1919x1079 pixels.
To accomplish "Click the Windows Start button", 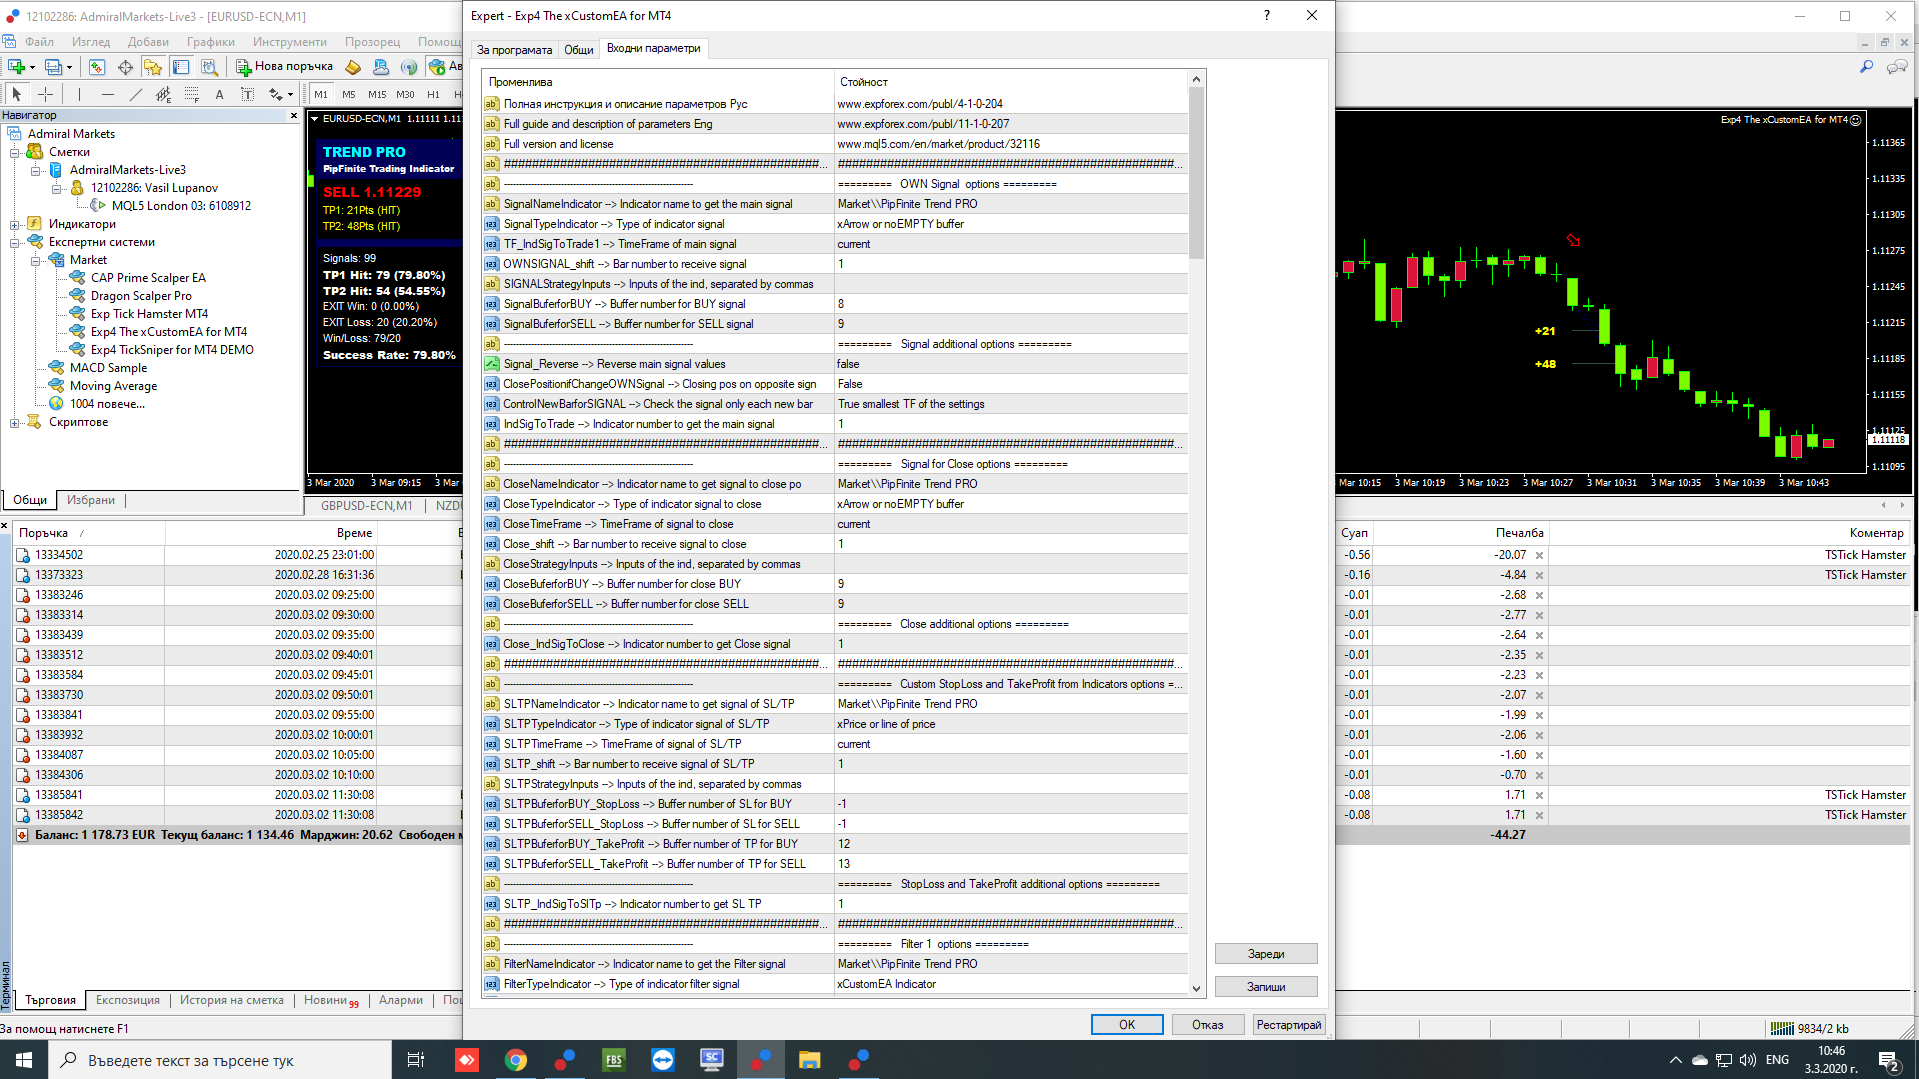I will coord(24,1060).
